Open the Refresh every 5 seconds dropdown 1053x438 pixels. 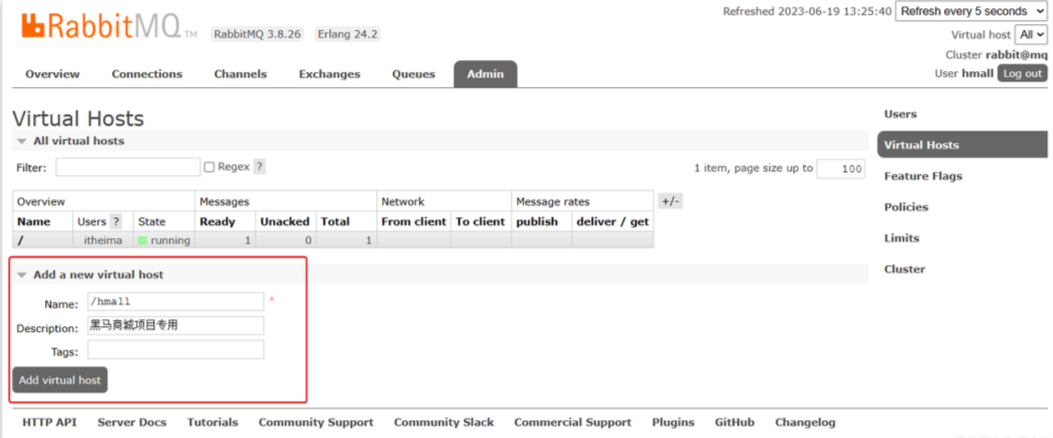click(x=971, y=11)
